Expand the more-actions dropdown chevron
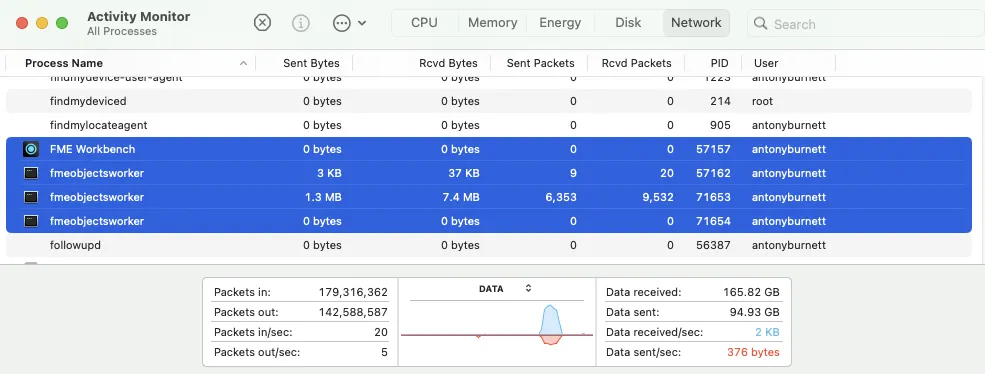This screenshot has width=985, height=374. 362,23
